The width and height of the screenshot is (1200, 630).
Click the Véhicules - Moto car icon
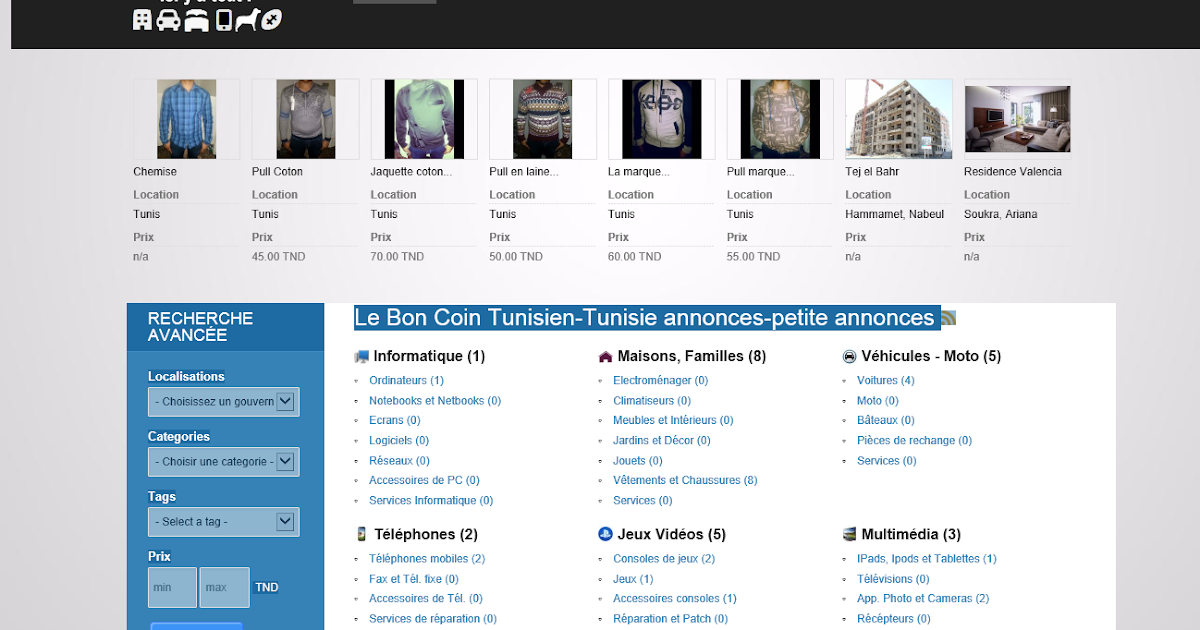(849, 356)
